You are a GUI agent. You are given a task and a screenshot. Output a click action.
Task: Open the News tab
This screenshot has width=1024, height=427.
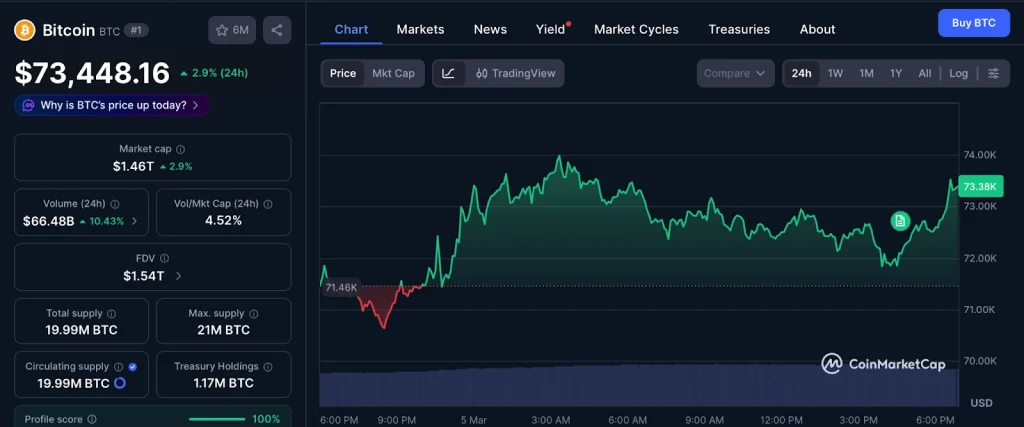[x=490, y=29]
